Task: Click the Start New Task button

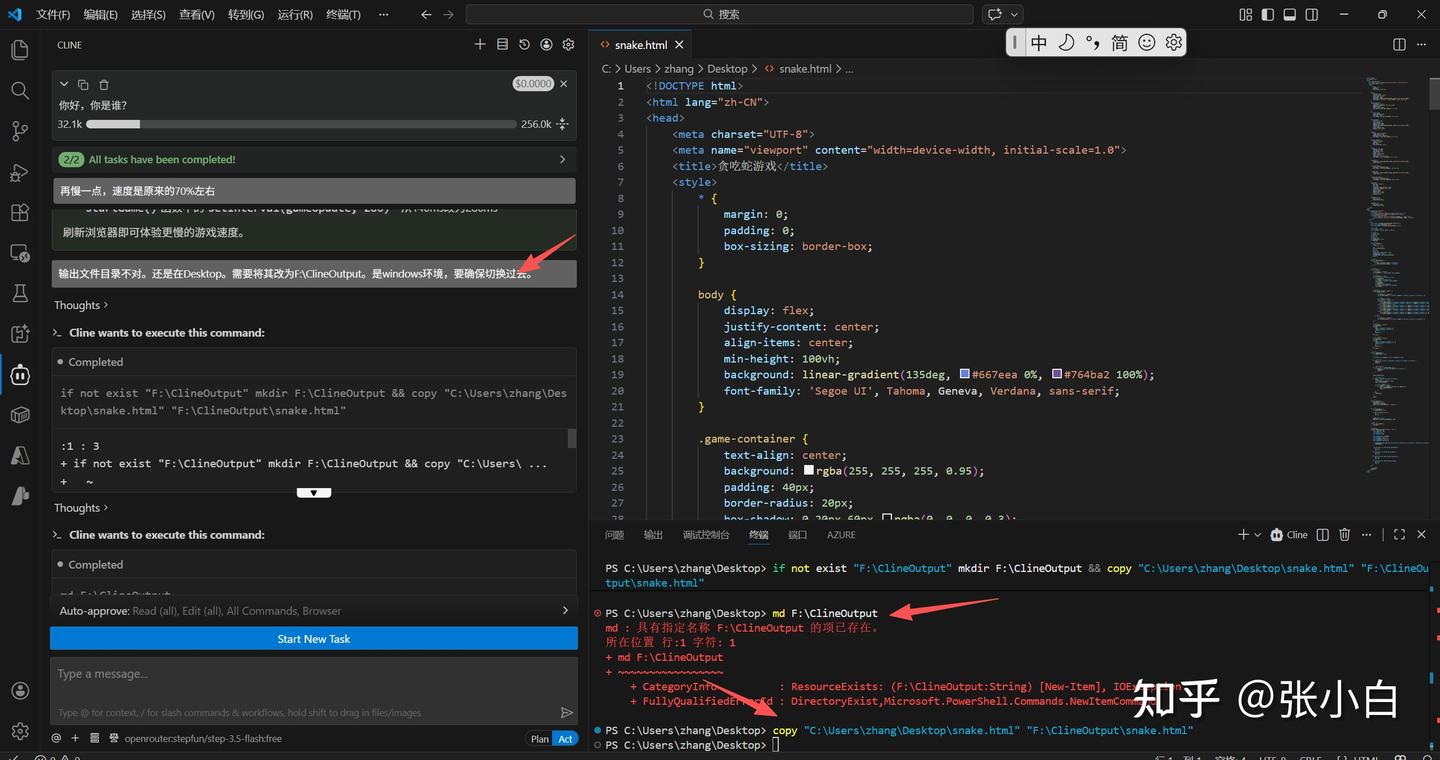Action: (314, 639)
